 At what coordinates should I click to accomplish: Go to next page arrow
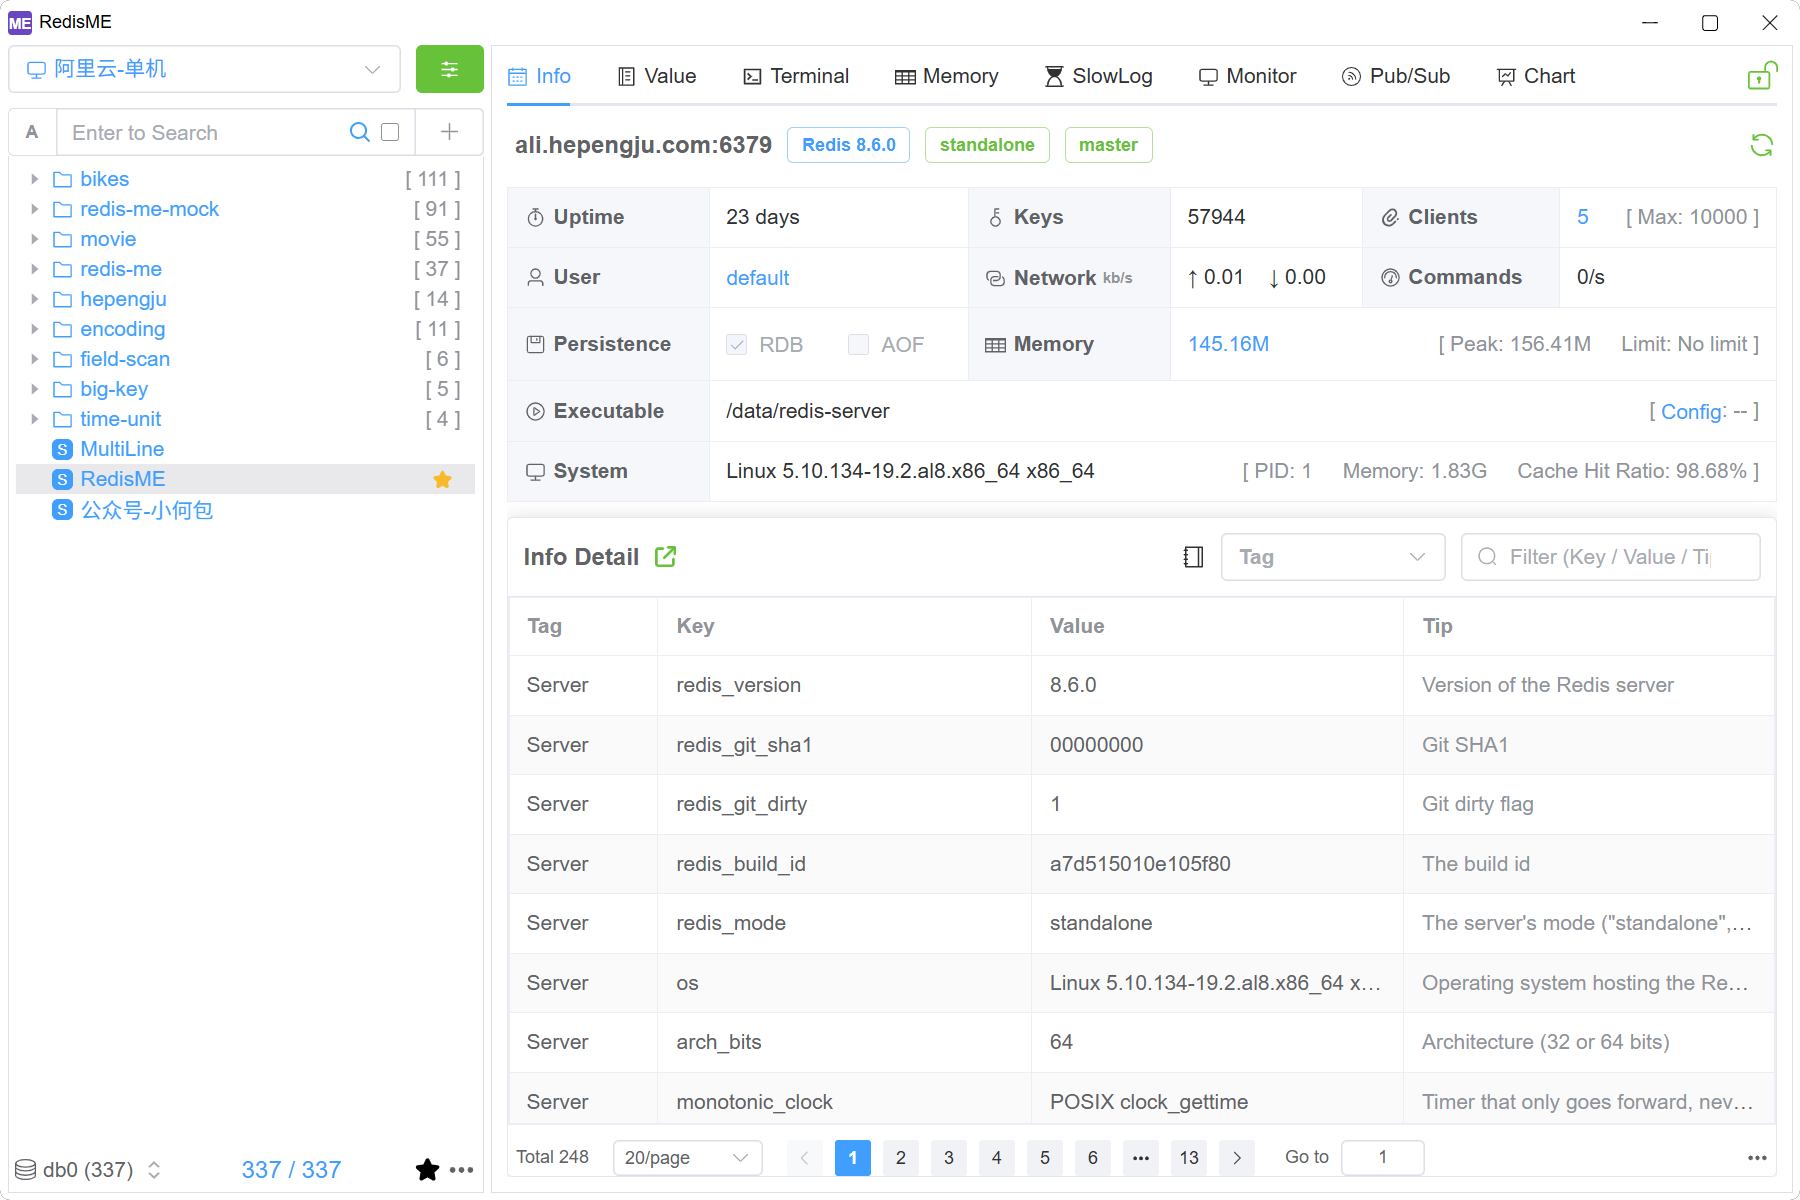1237,1158
